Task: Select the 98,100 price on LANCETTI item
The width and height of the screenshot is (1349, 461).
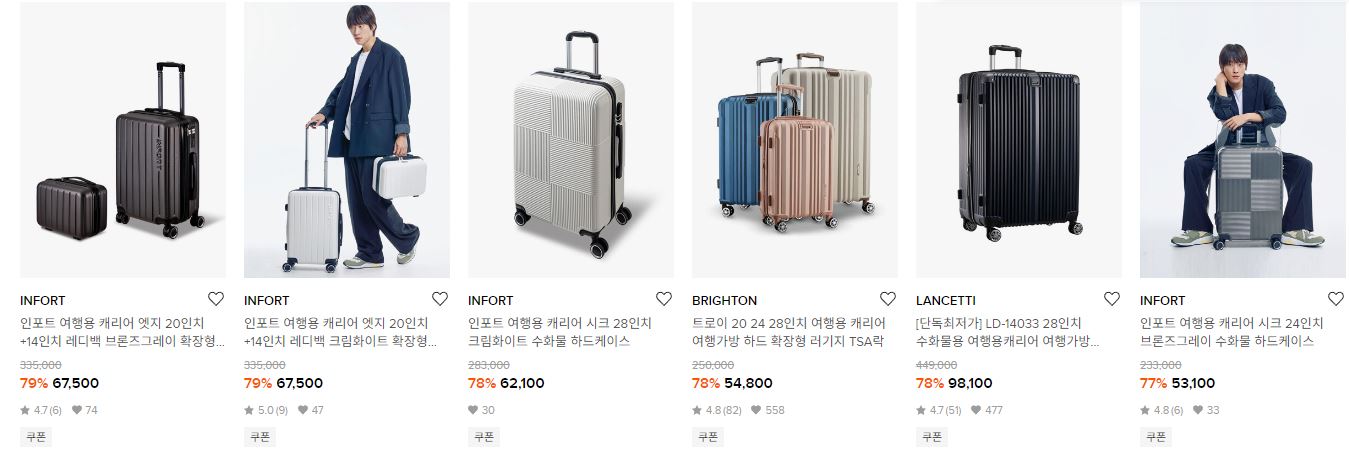Action: pyautogui.click(x=970, y=383)
